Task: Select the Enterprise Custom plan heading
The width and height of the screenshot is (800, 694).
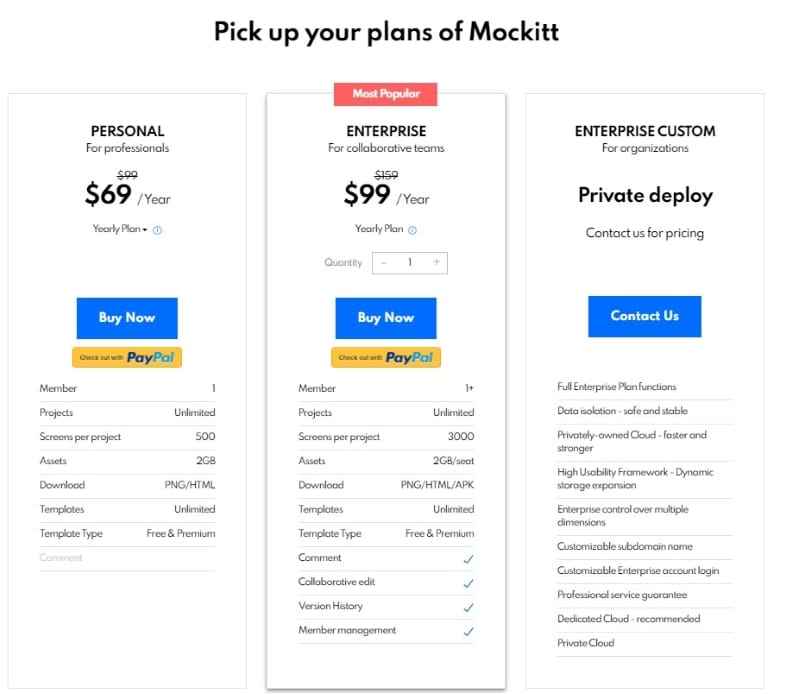Action: 645,131
